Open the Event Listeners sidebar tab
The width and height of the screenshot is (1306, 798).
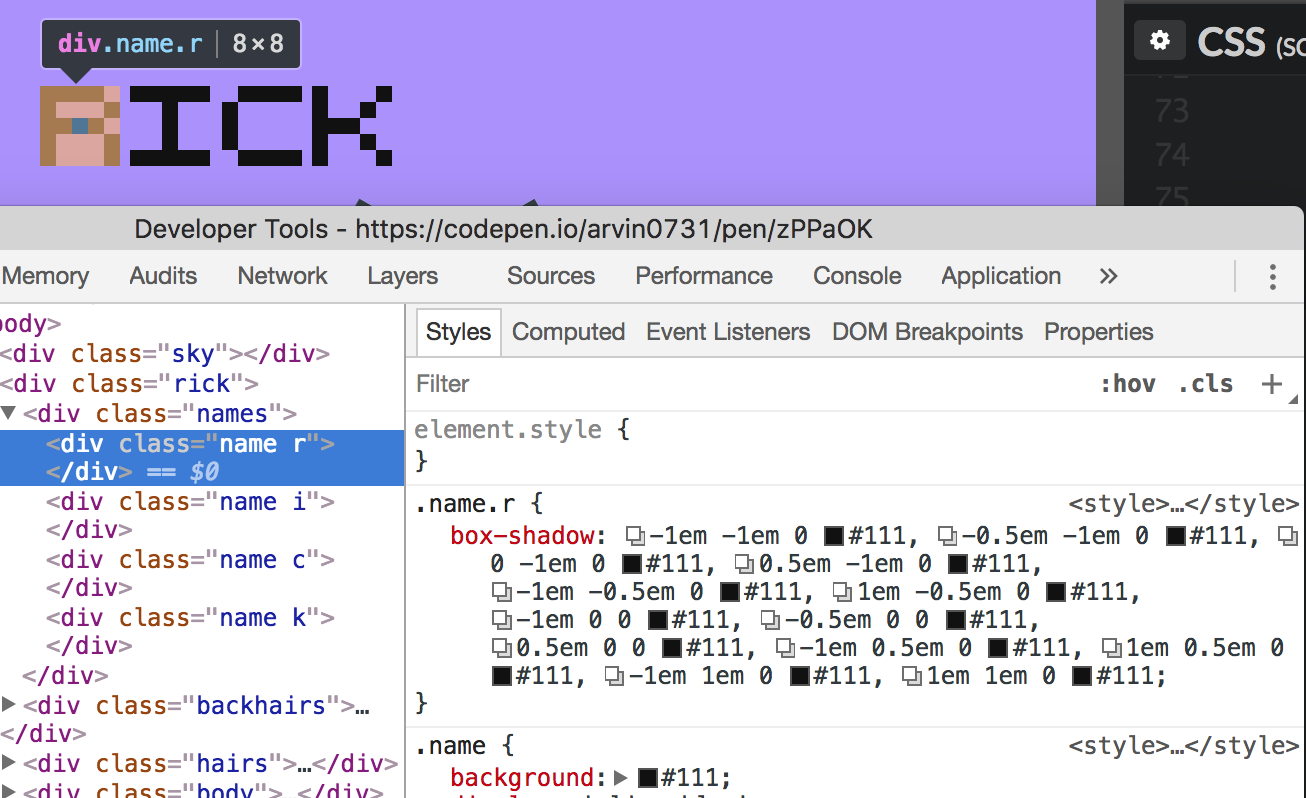point(728,332)
